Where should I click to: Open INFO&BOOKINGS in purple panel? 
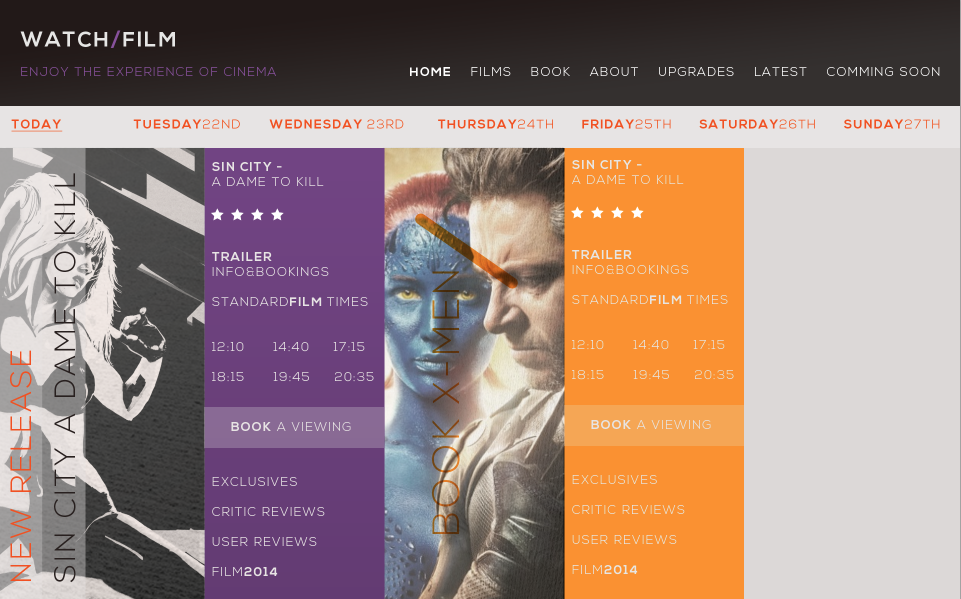tap(270, 272)
